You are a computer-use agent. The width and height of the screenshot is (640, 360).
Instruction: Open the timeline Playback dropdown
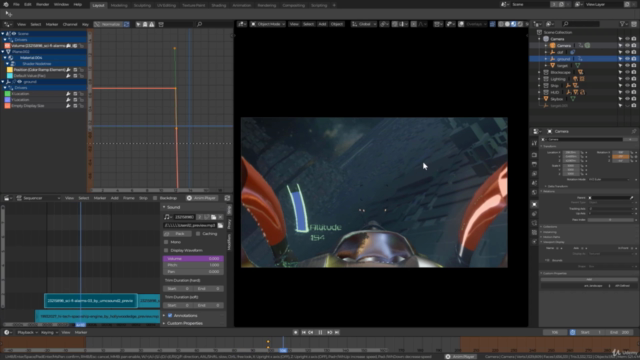coord(27,333)
